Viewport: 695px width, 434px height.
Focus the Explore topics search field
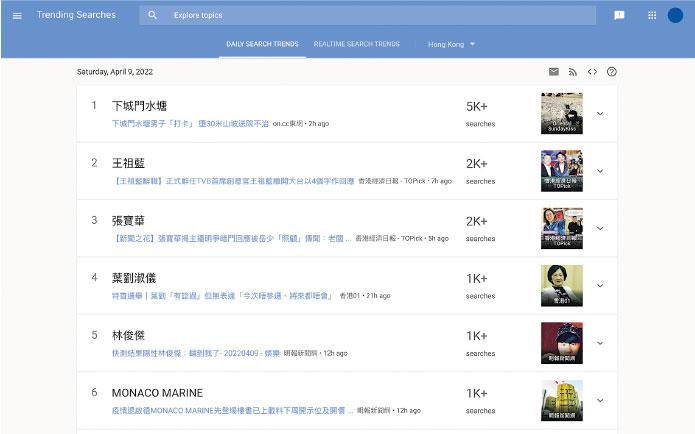tap(367, 15)
